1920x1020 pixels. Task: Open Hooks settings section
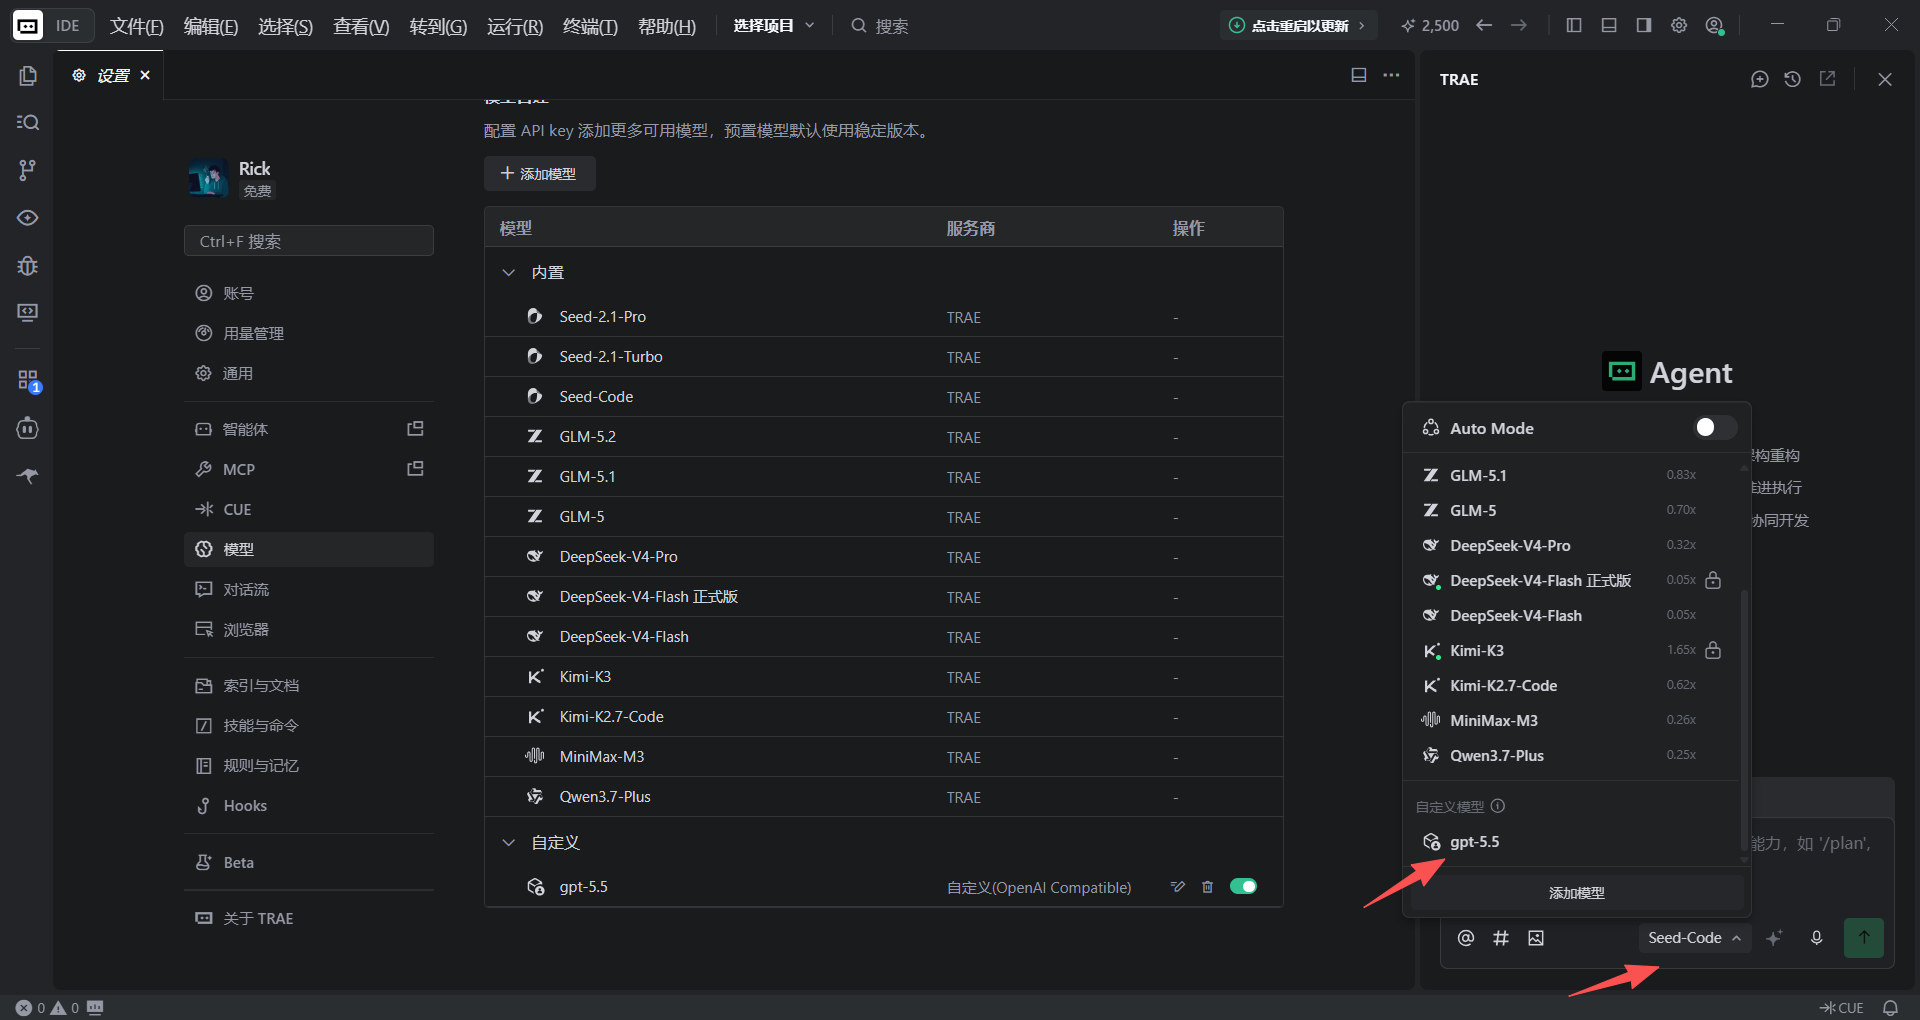pos(309,806)
